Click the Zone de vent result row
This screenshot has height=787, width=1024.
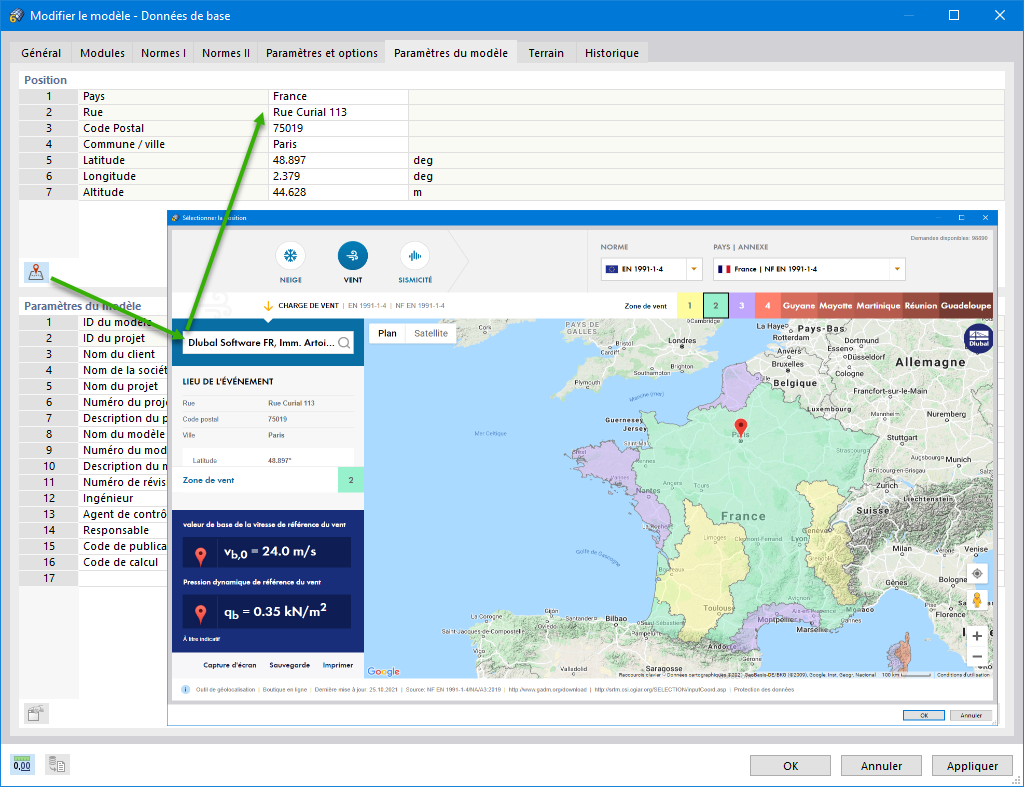click(268, 480)
